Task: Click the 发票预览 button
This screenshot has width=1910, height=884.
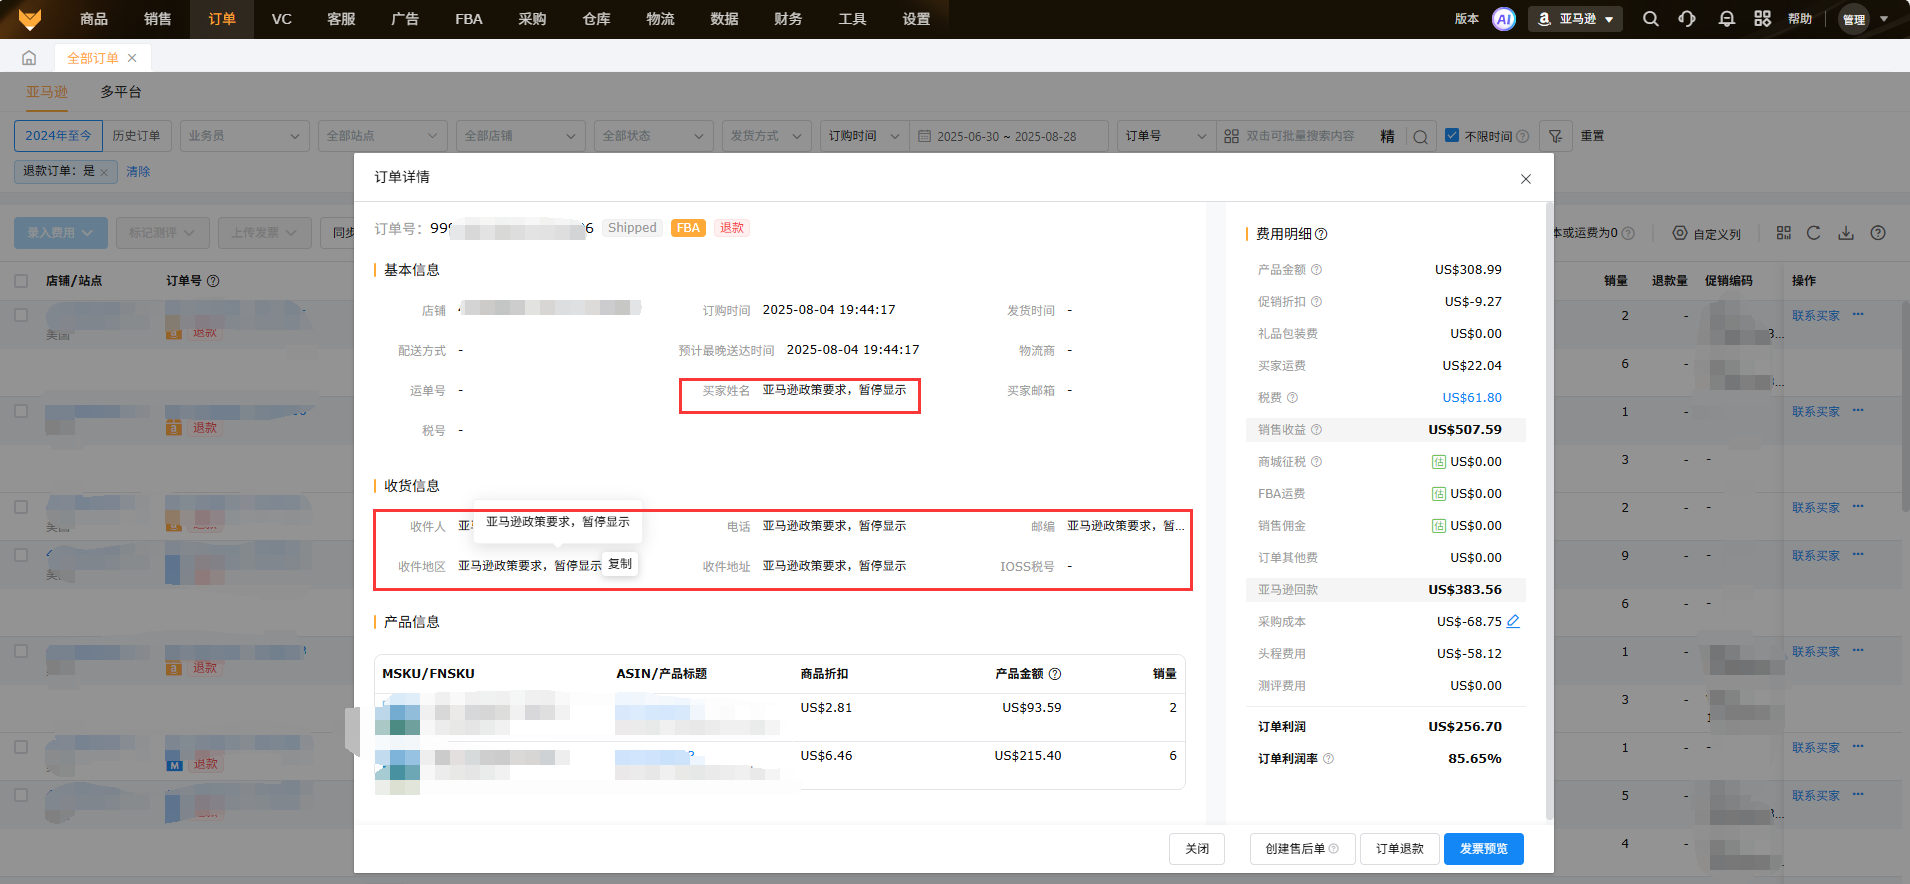Action: 1484,849
